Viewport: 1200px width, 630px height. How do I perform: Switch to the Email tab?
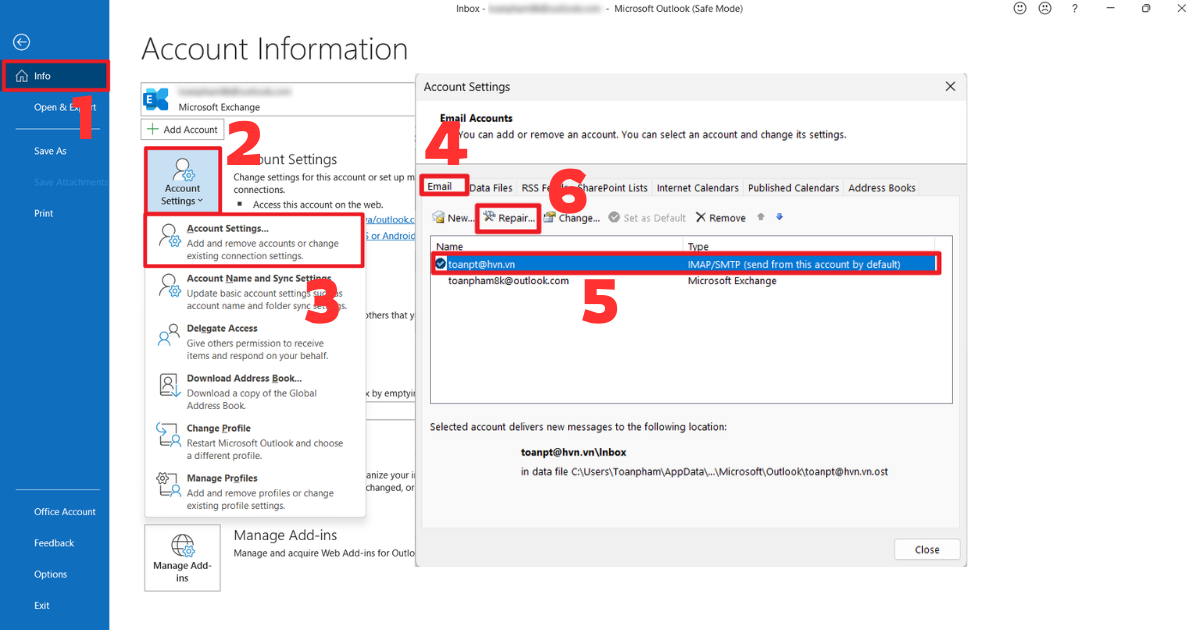440,187
